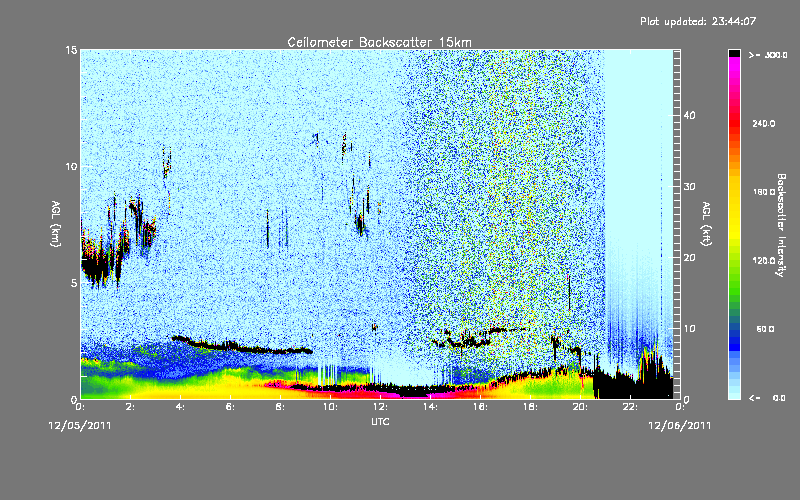Click the colorbar label 240.0

coord(764,123)
